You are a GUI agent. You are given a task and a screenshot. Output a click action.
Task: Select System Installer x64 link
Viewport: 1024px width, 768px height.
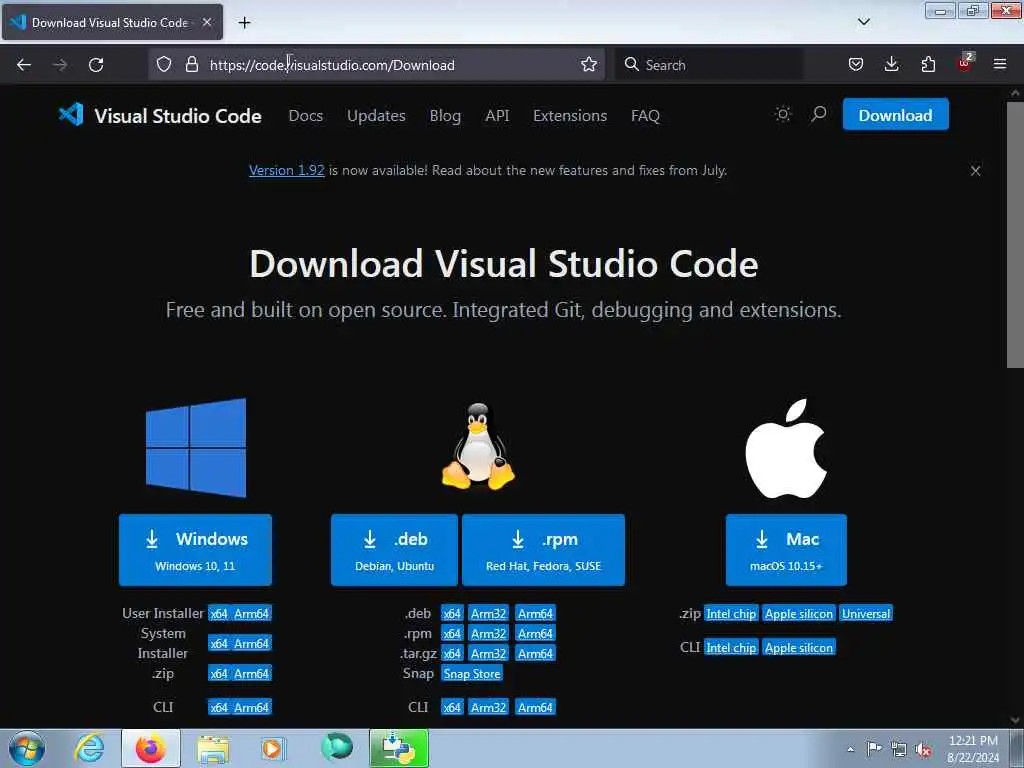click(219, 644)
